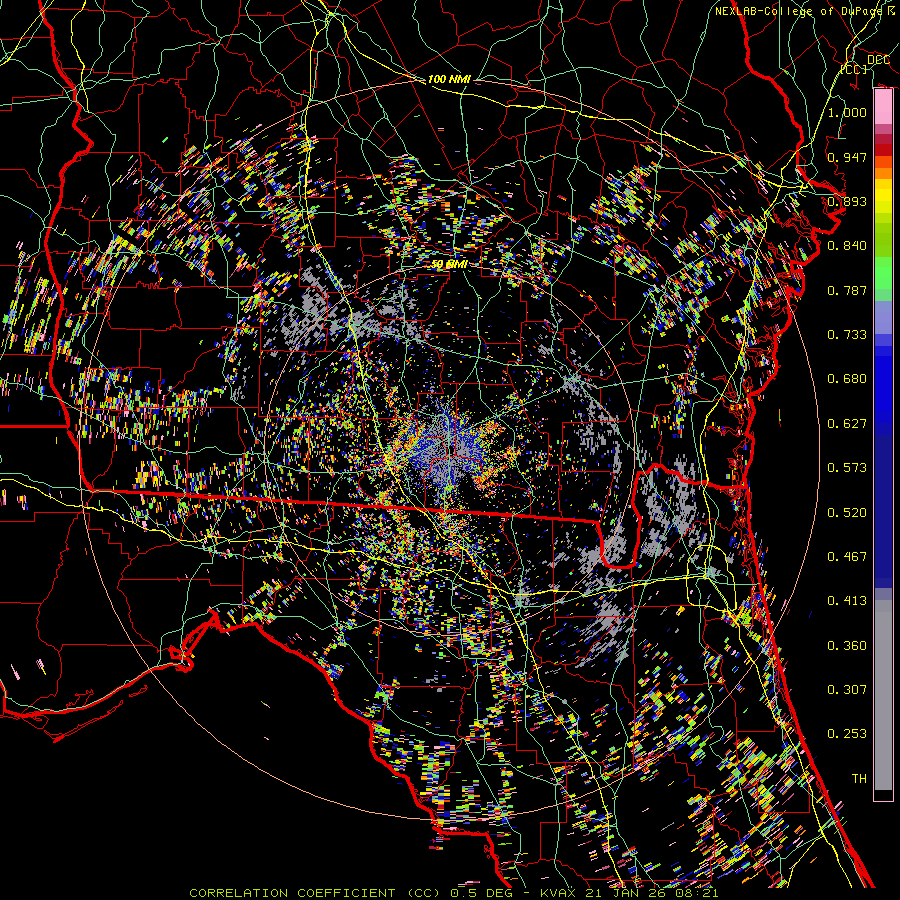Select the 0.893 scale value
900x900 pixels.
pyautogui.click(x=847, y=201)
